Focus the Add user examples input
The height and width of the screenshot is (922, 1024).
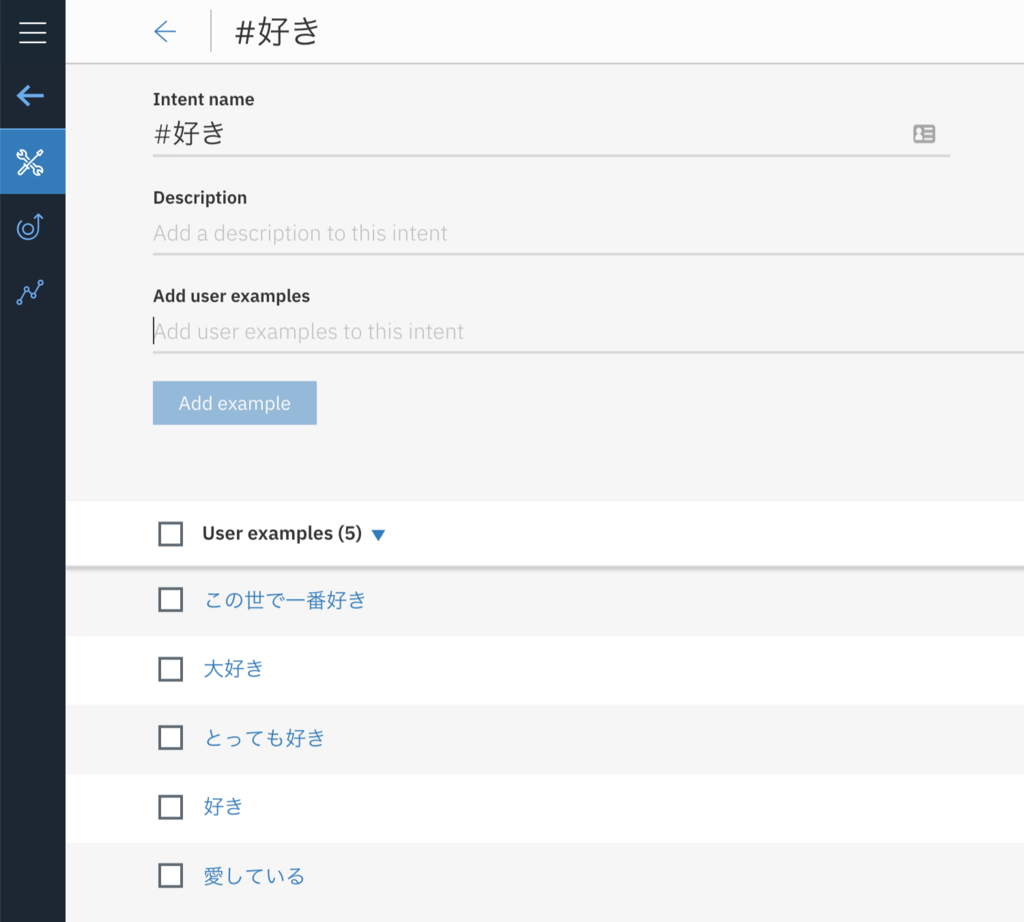tap(588, 331)
